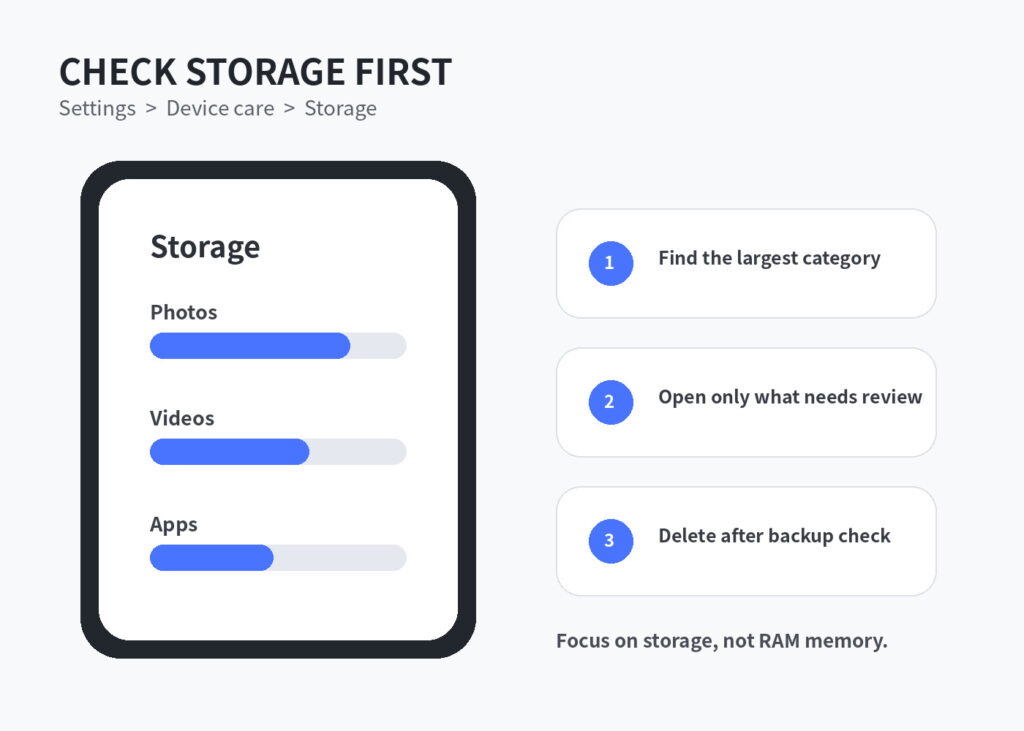This screenshot has width=1024, height=731.
Task: Open the Find the largest category card
Action: coord(746,263)
